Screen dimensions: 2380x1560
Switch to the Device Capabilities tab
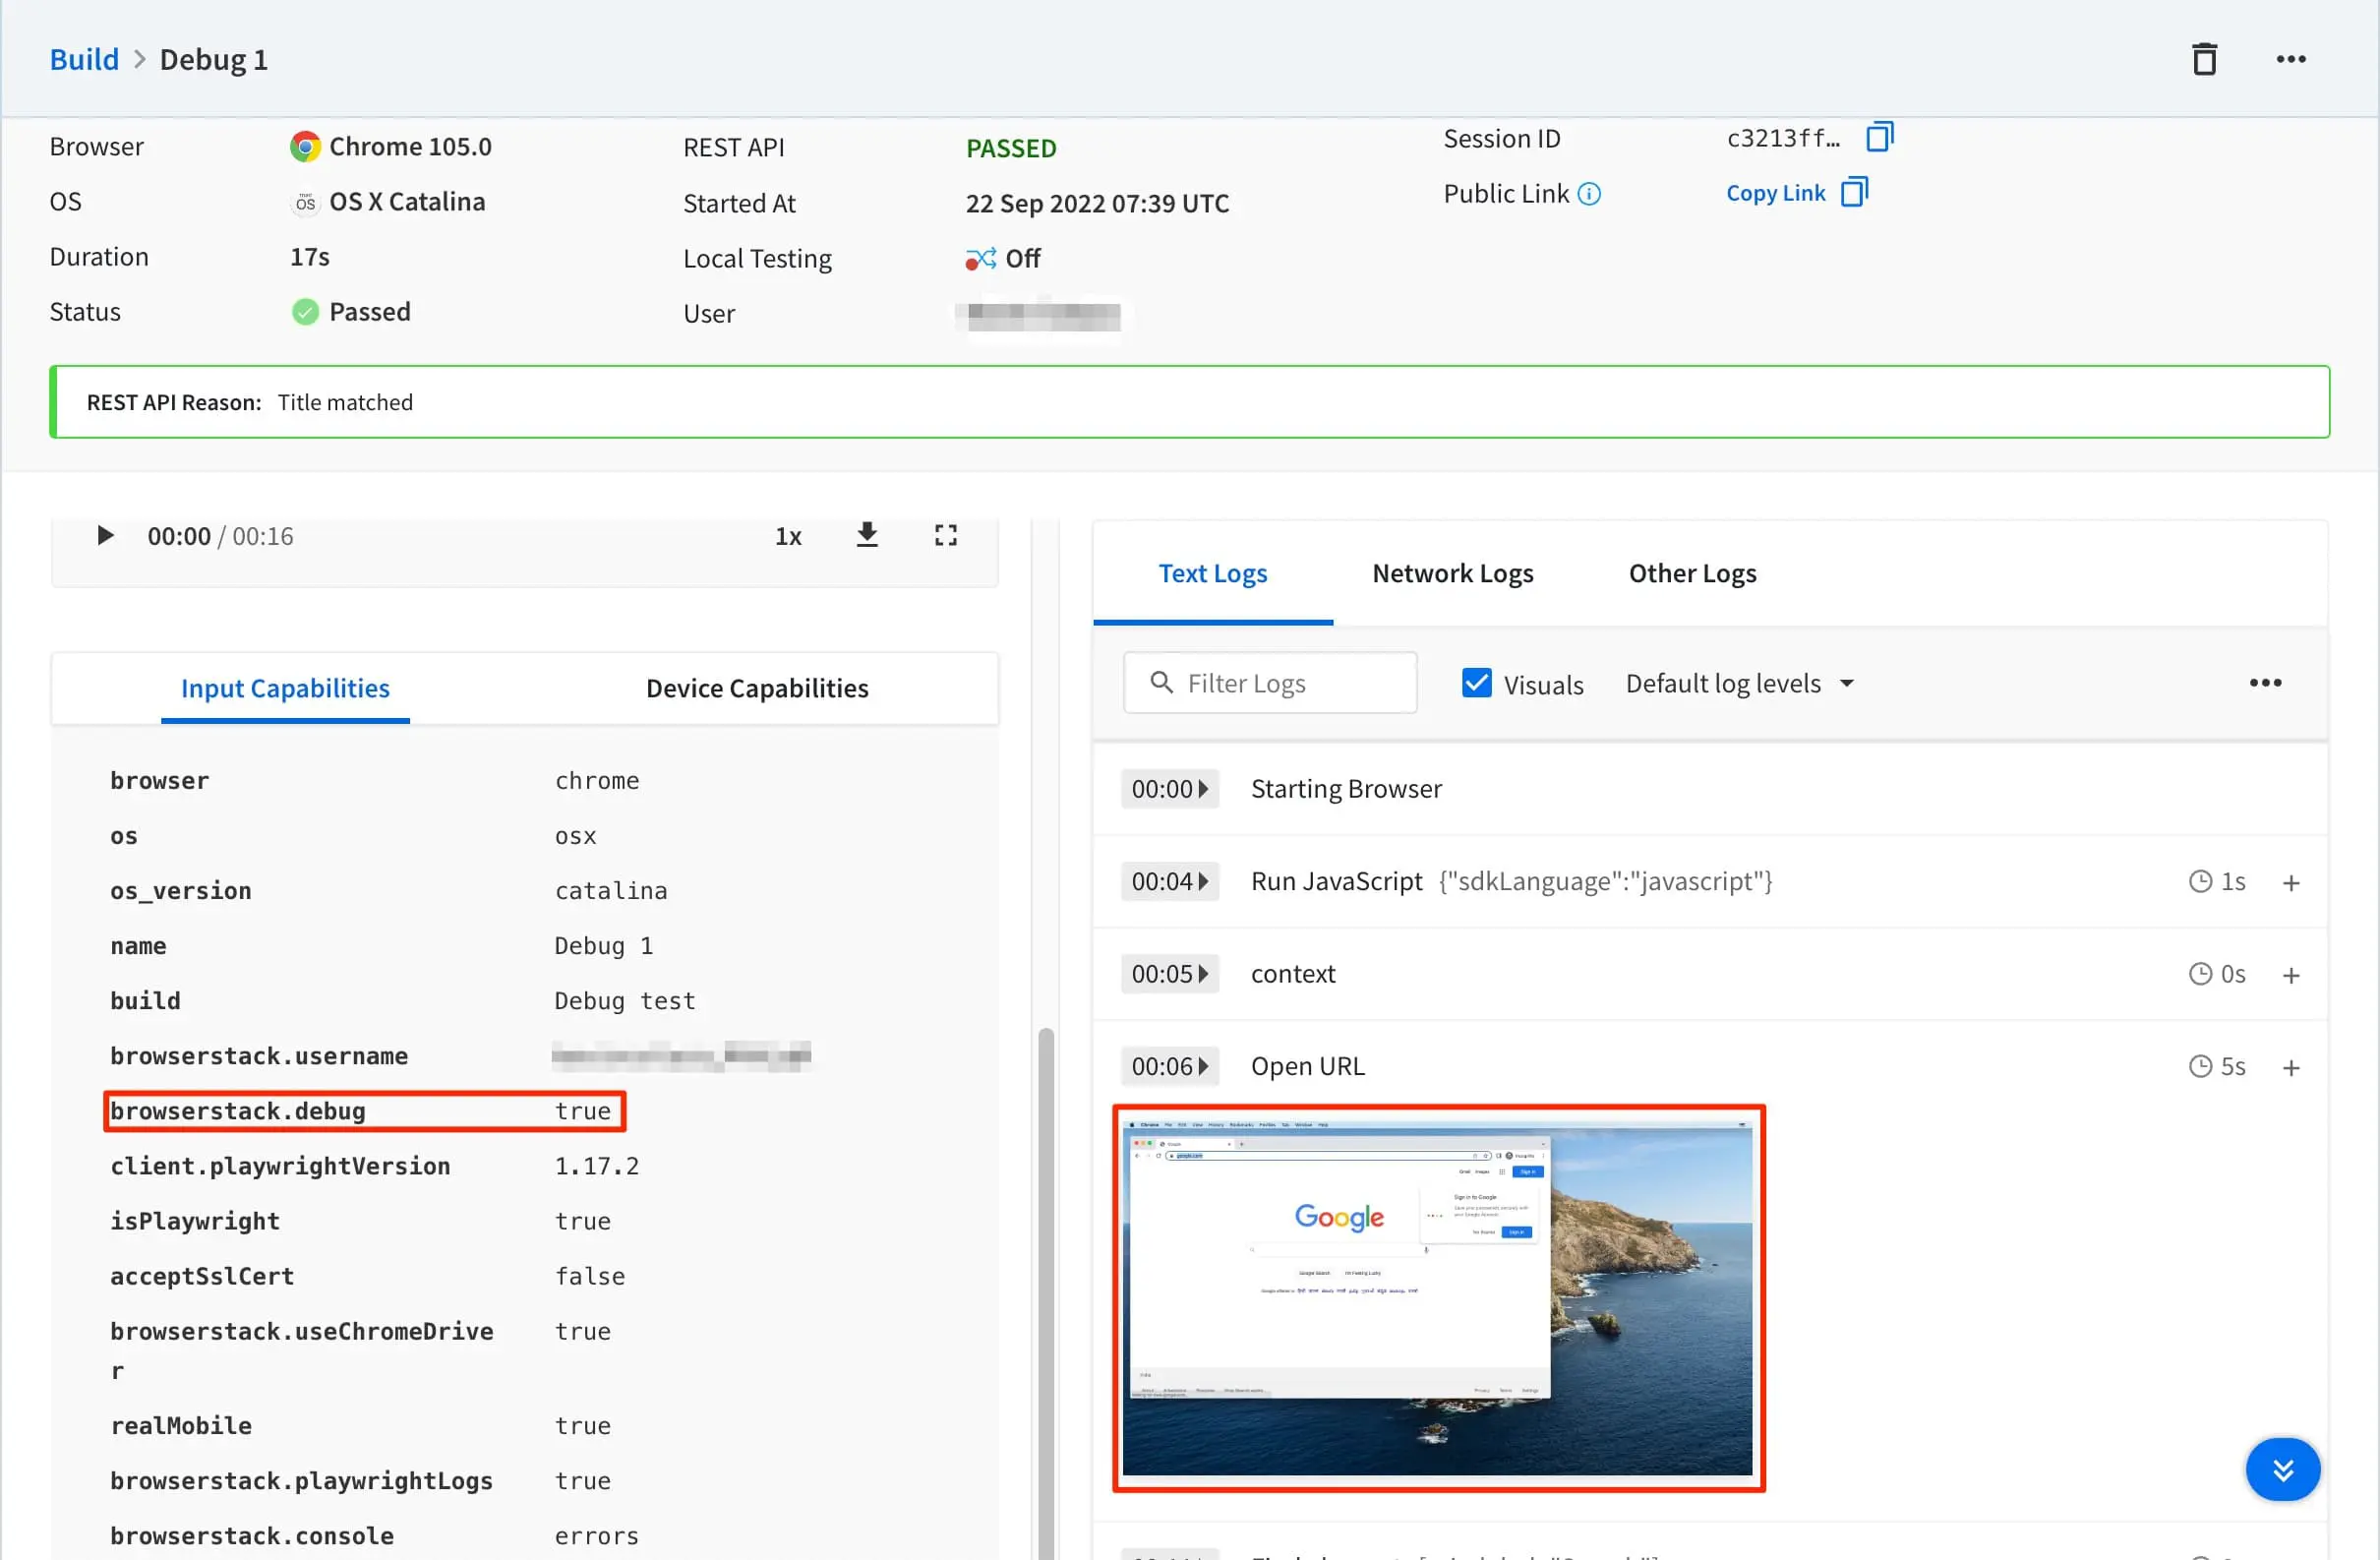[x=757, y=688]
